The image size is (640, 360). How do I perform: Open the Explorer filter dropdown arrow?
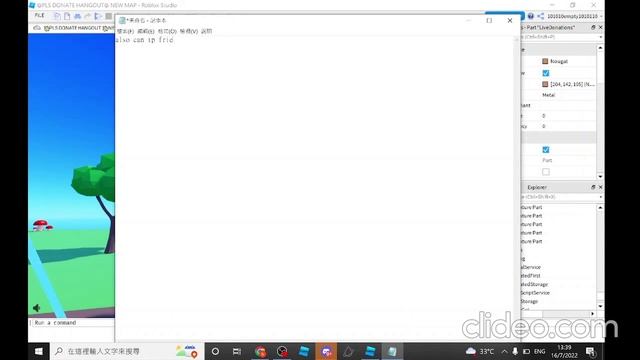point(600,197)
